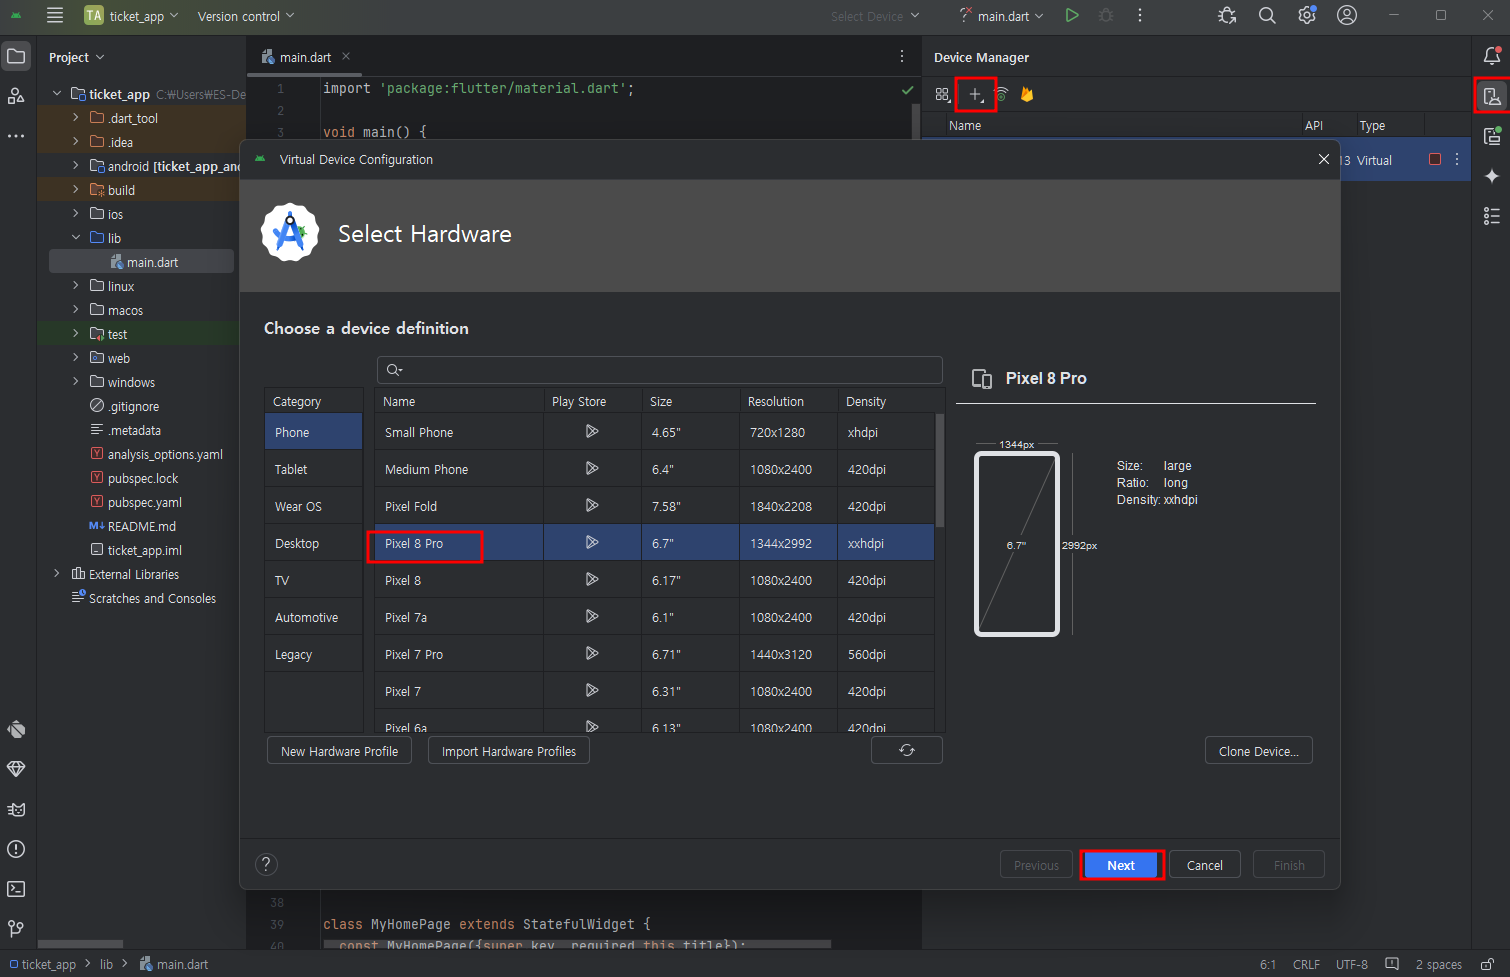Open pubspec.yaml in project tree
This screenshot has height=977, width=1510.
pyautogui.click(x=144, y=502)
